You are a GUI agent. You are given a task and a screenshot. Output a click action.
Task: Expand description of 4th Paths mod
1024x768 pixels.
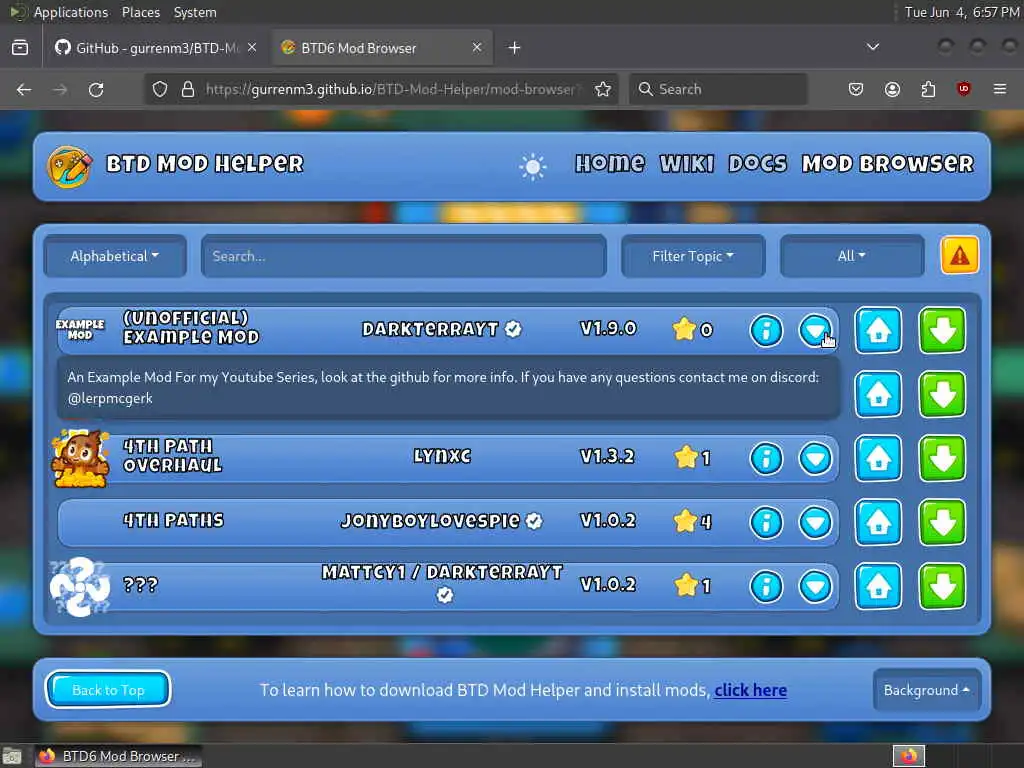[815, 522]
